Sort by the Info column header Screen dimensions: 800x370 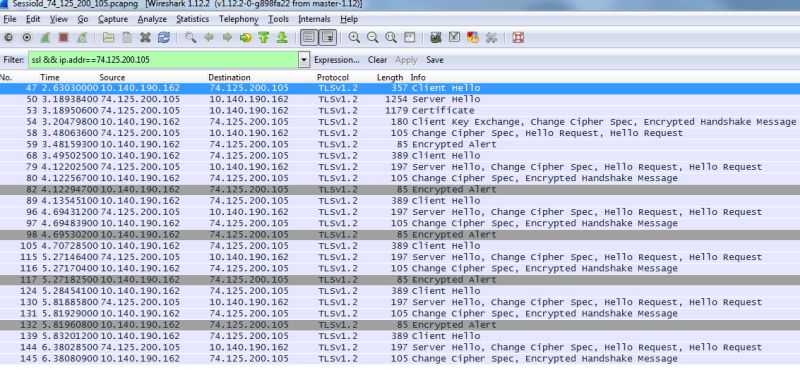coord(418,78)
